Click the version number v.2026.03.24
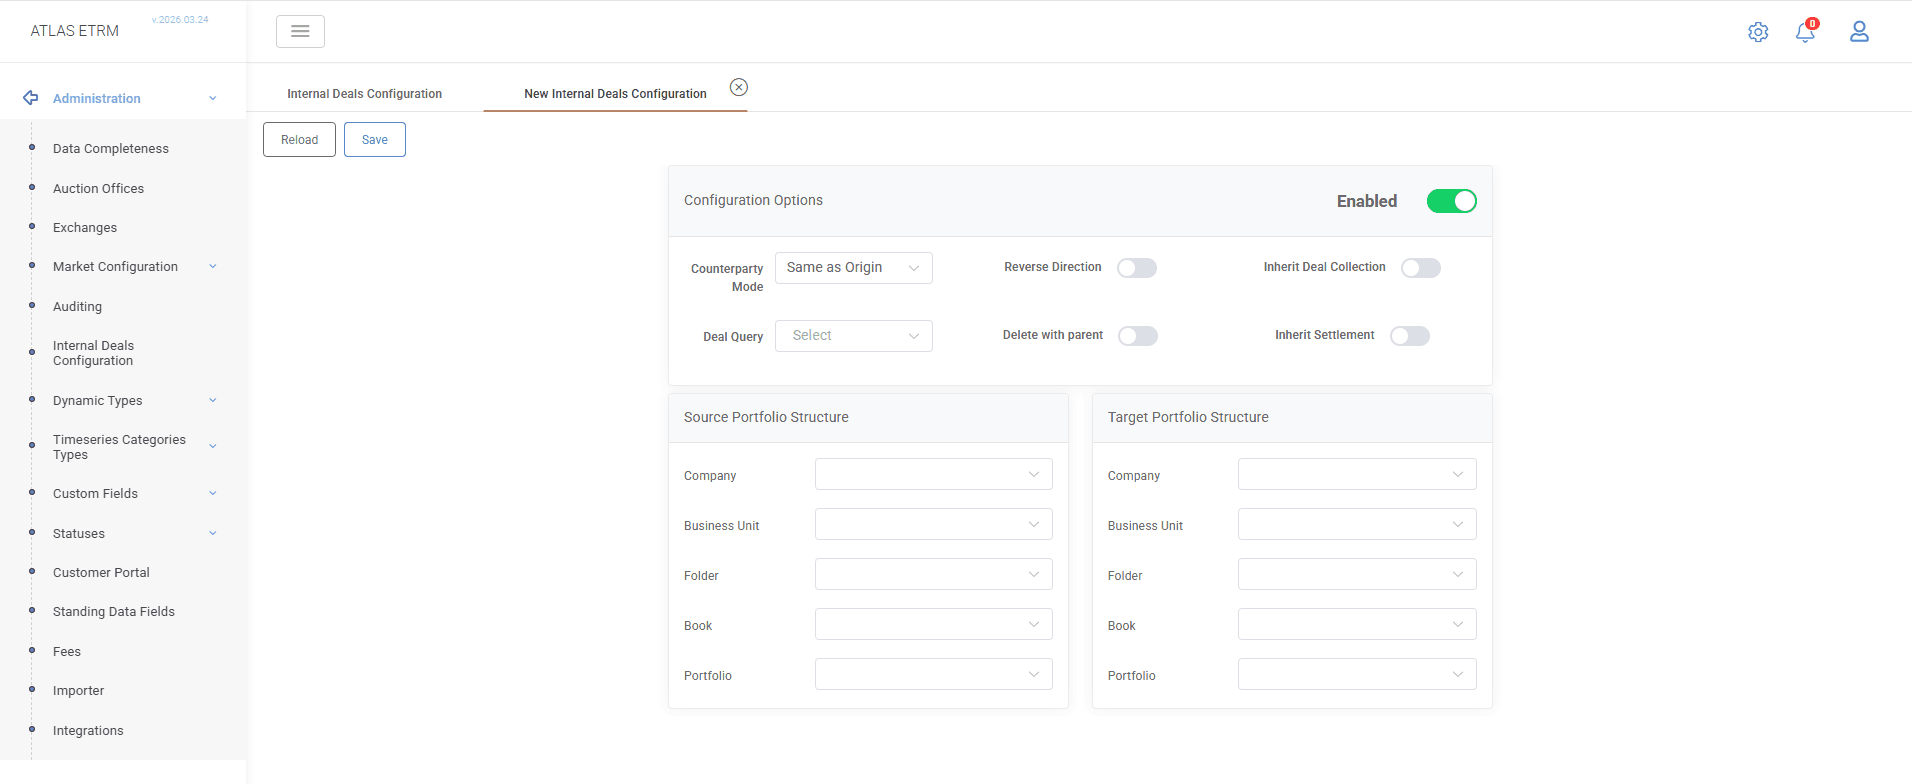The width and height of the screenshot is (1912, 784). click(180, 20)
